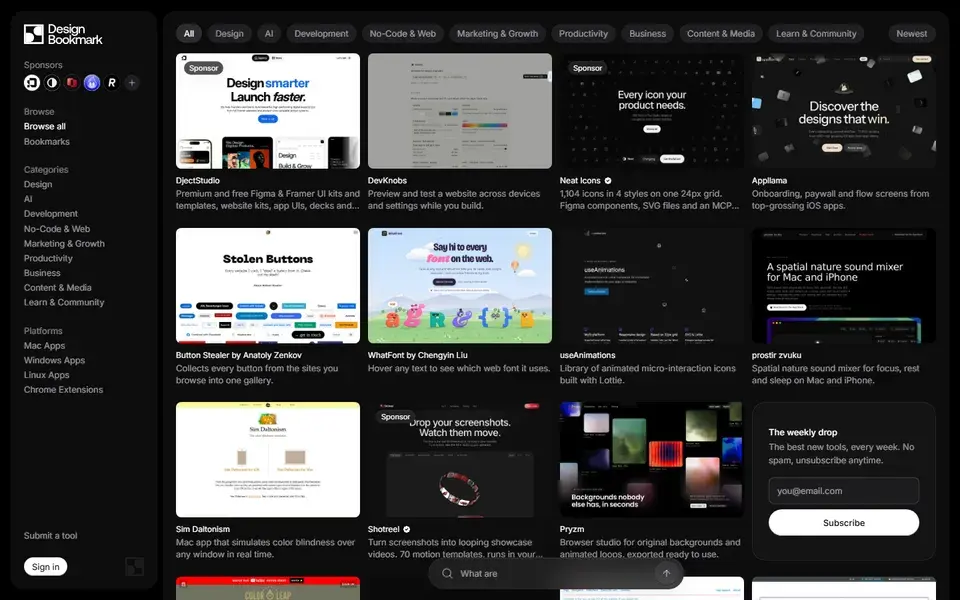Open the half-circle contrast sponsor icon
Viewport: 960px width, 600px height.
52,82
